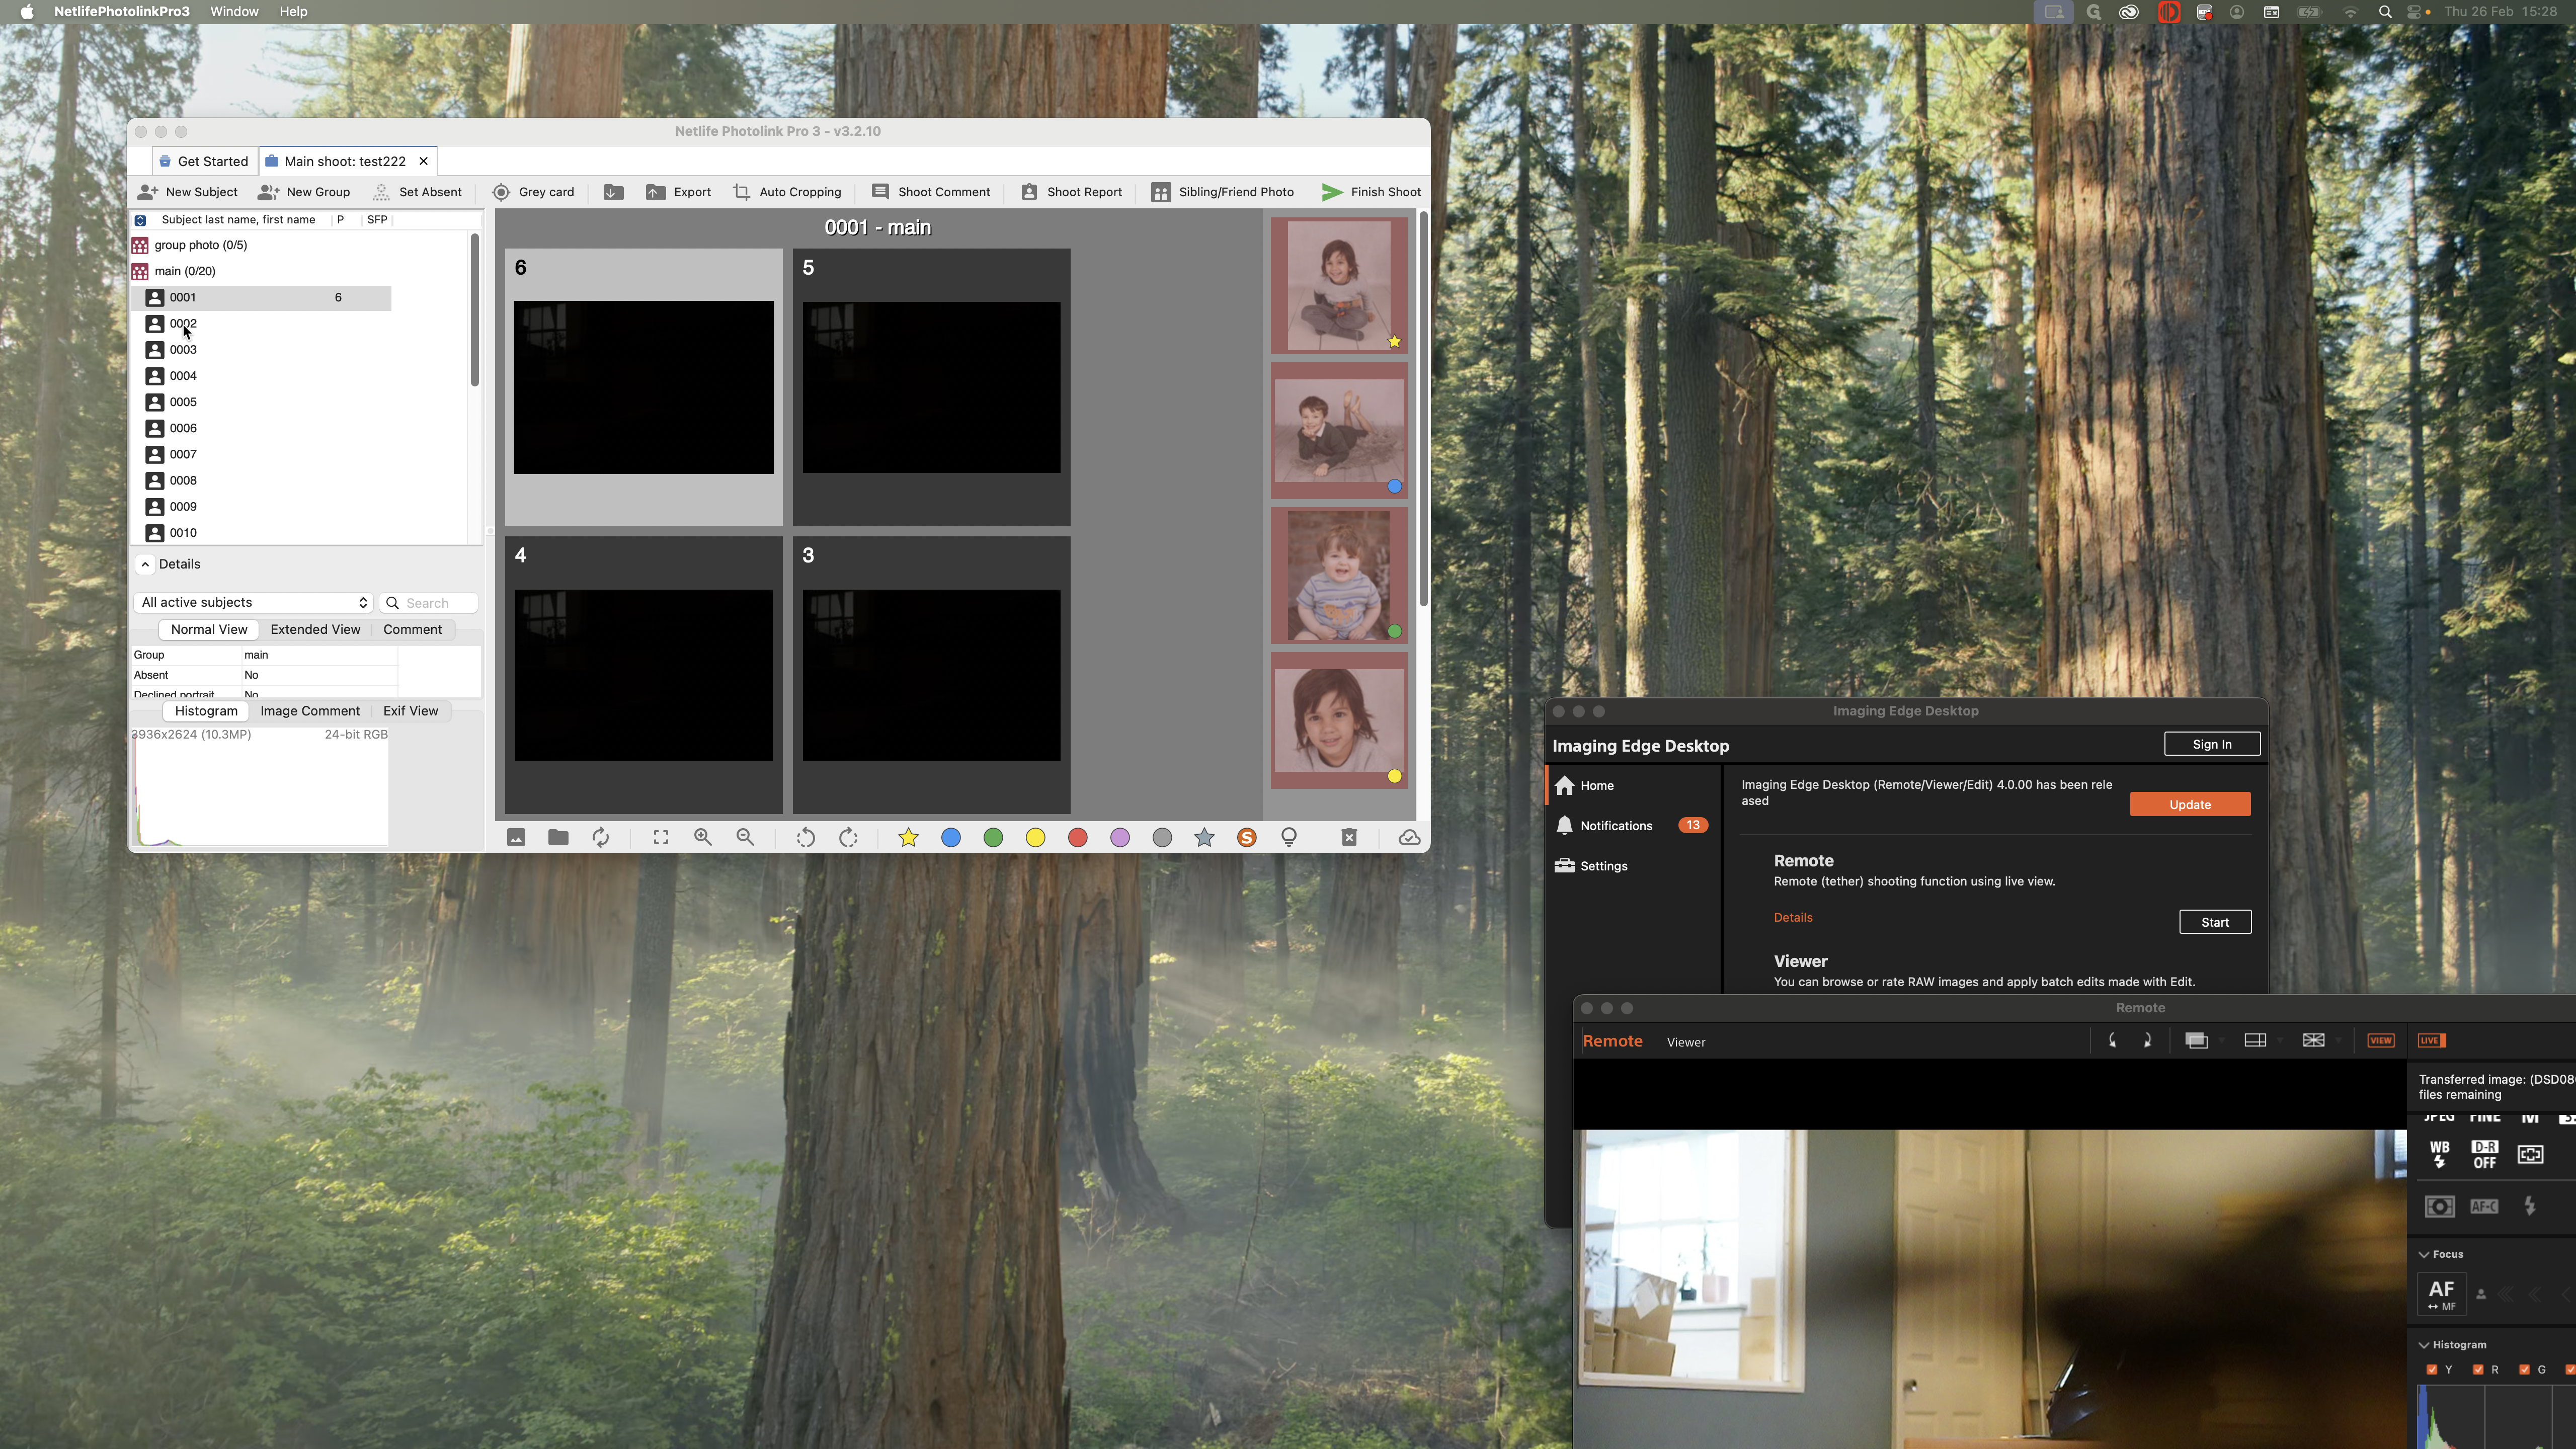Apply the red color label swatch

[1077, 838]
